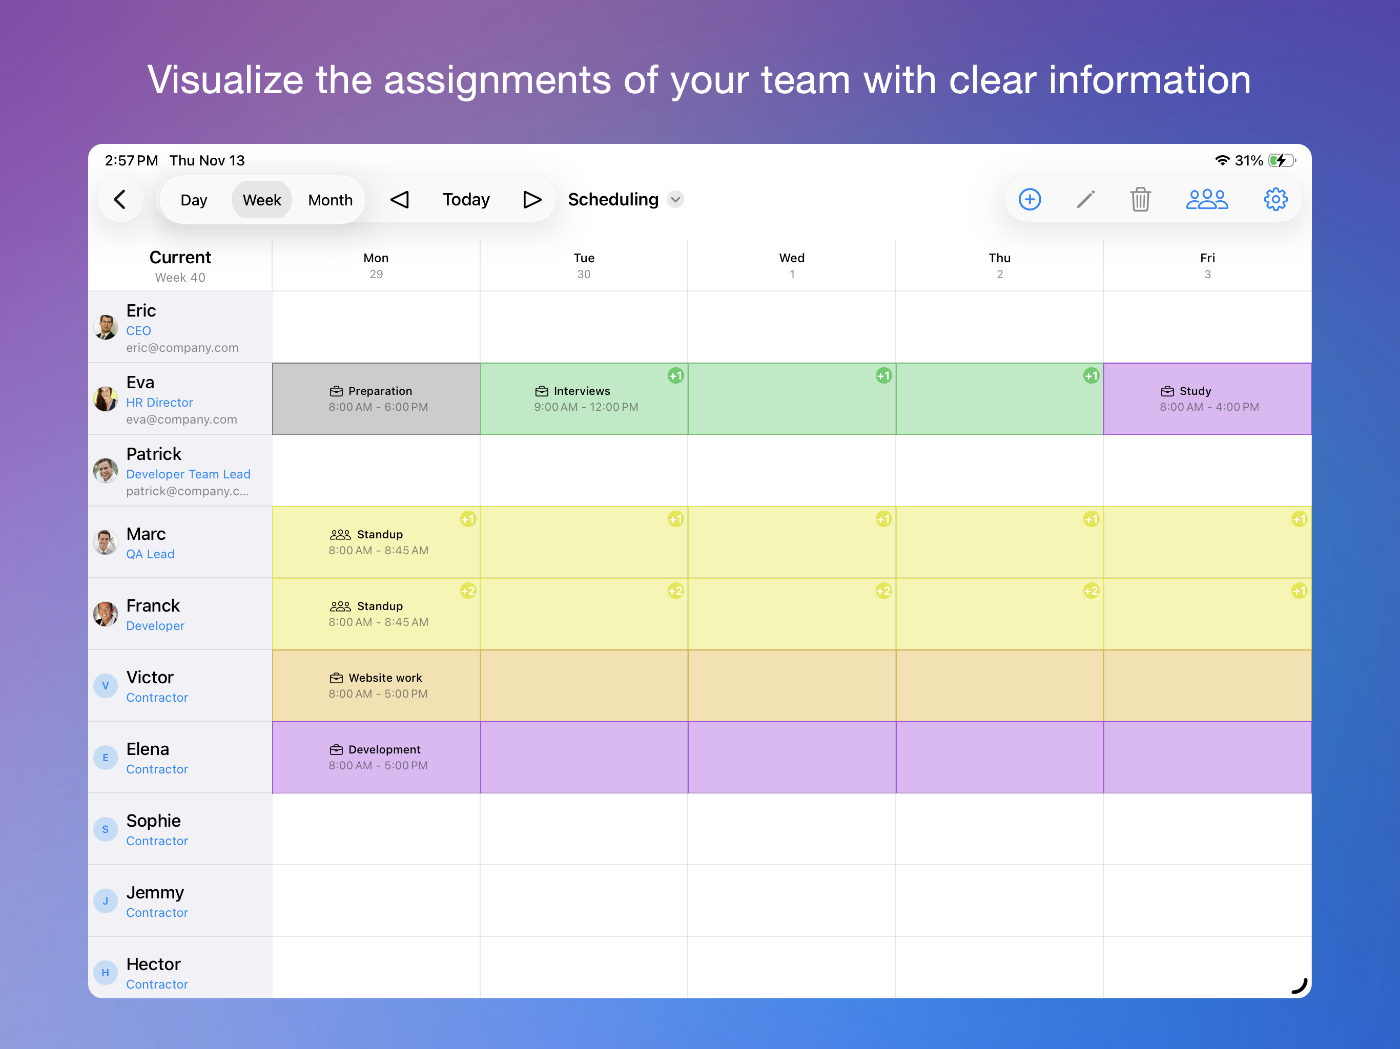The image size is (1400, 1049).
Task: Expand +2 badge on Franck's Monday Standup
Action: (x=468, y=591)
